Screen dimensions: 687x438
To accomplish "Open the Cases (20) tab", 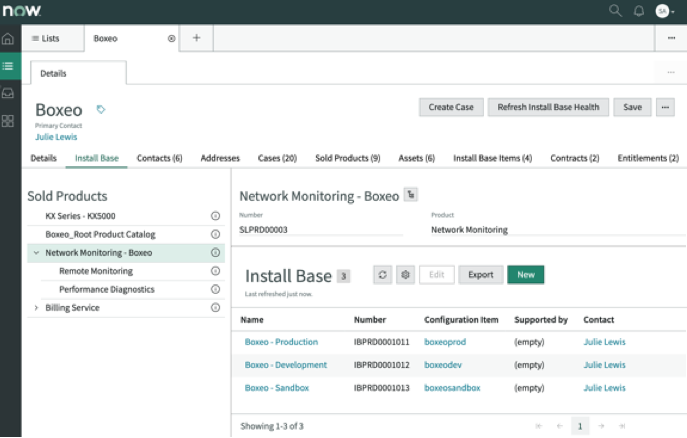I will [277, 158].
